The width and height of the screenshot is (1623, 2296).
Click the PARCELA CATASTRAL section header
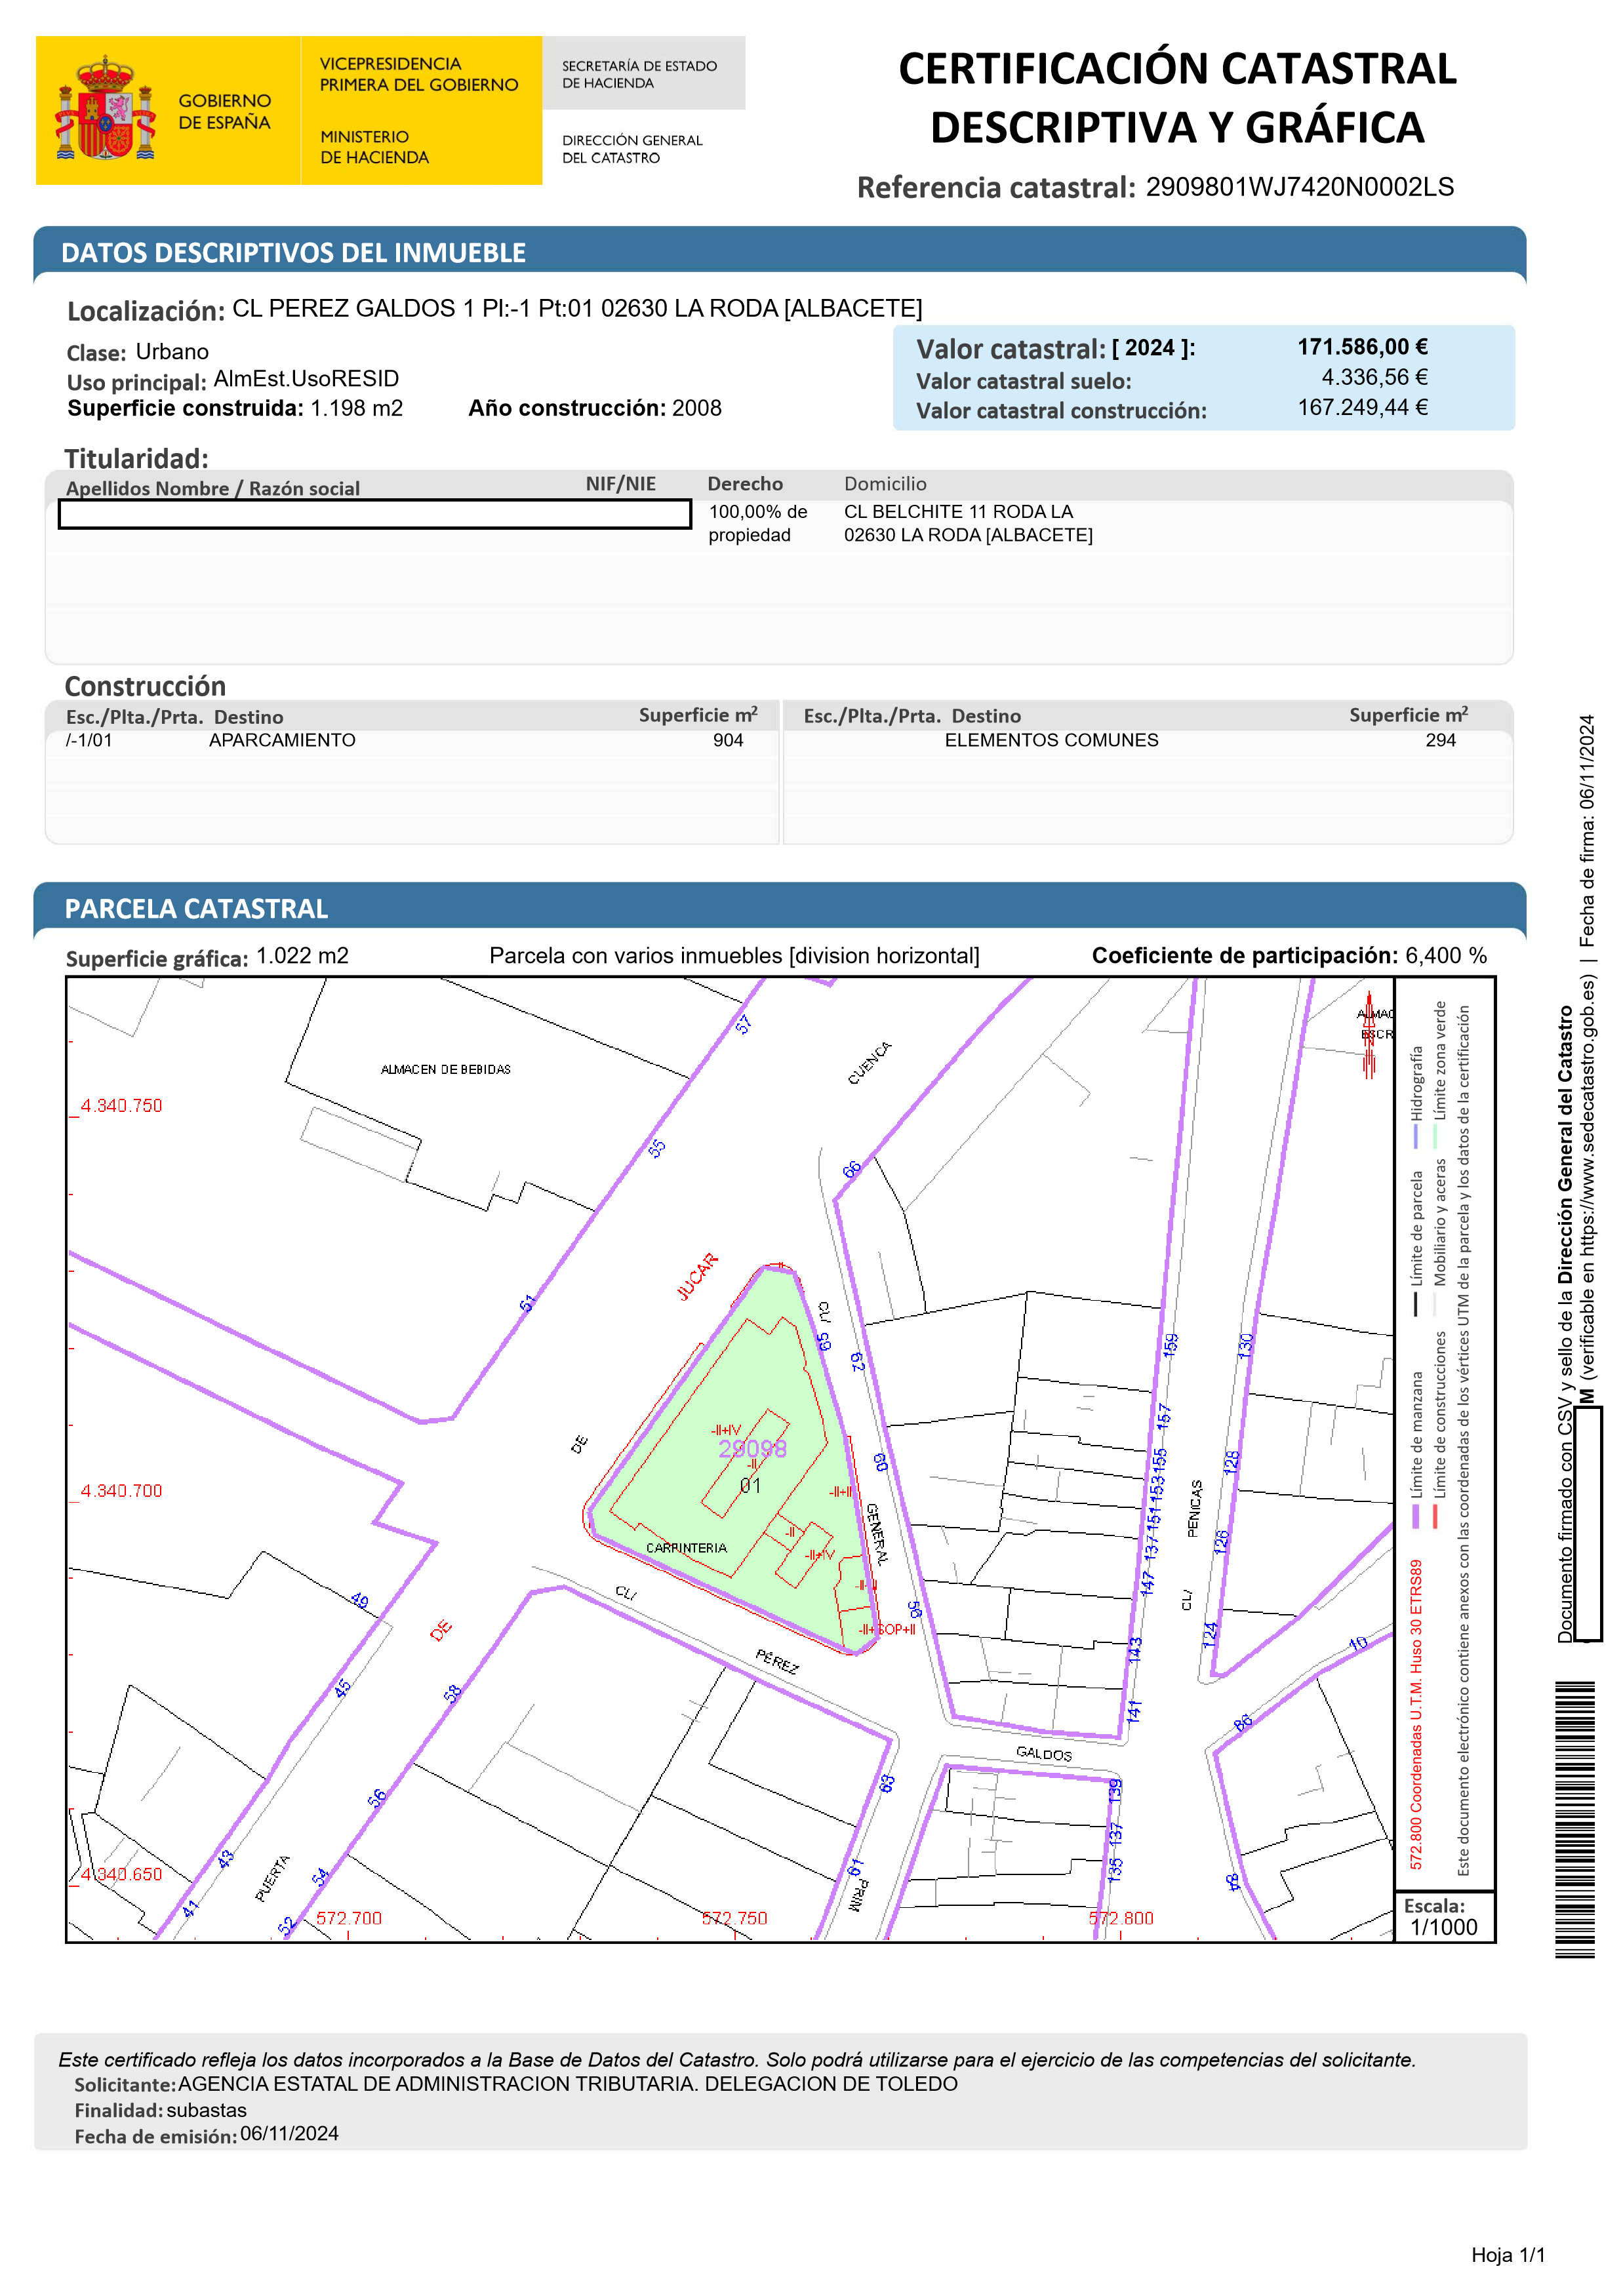[x=196, y=909]
